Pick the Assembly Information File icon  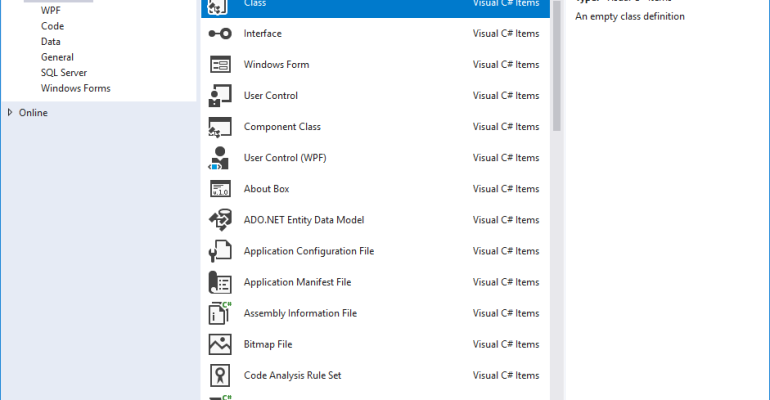tap(220, 313)
